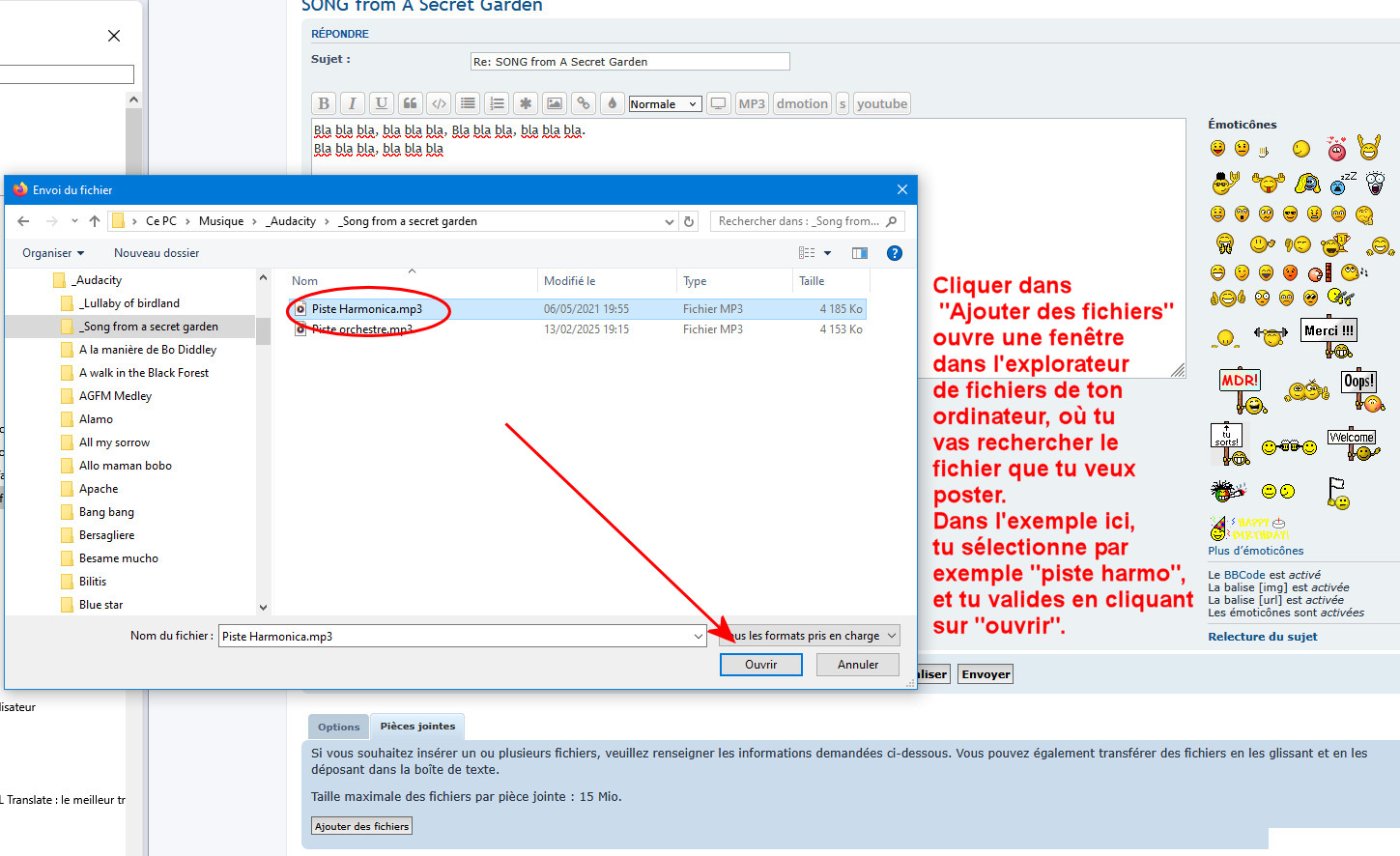1400x856 pixels.
Task: Insert an image using the picture icon
Action: pyautogui.click(x=554, y=104)
